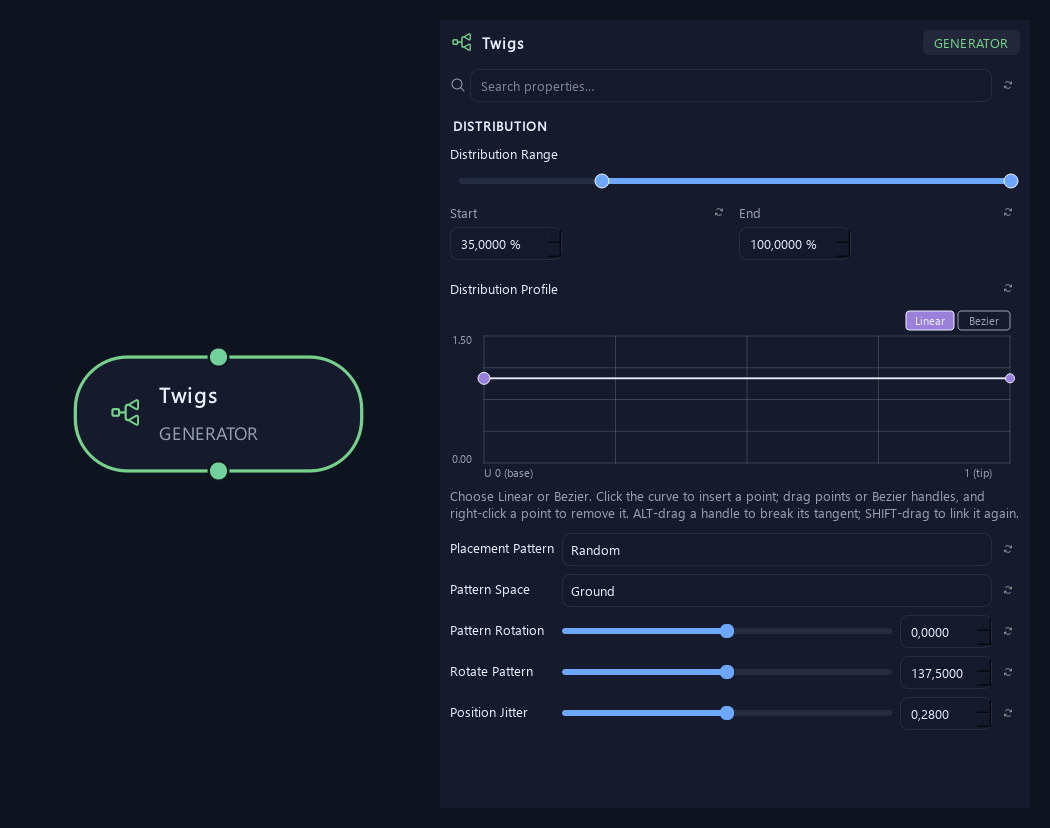Click the Pattern Rotation stepper arrows
The width and height of the screenshot is (1050, 828).
tap(984, 632)
